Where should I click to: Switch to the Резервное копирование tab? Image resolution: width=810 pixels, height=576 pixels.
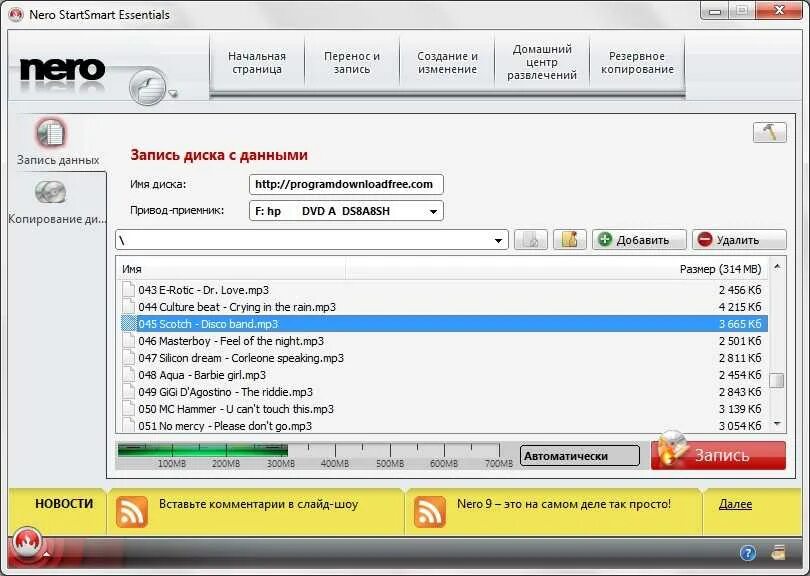point(637,63)
